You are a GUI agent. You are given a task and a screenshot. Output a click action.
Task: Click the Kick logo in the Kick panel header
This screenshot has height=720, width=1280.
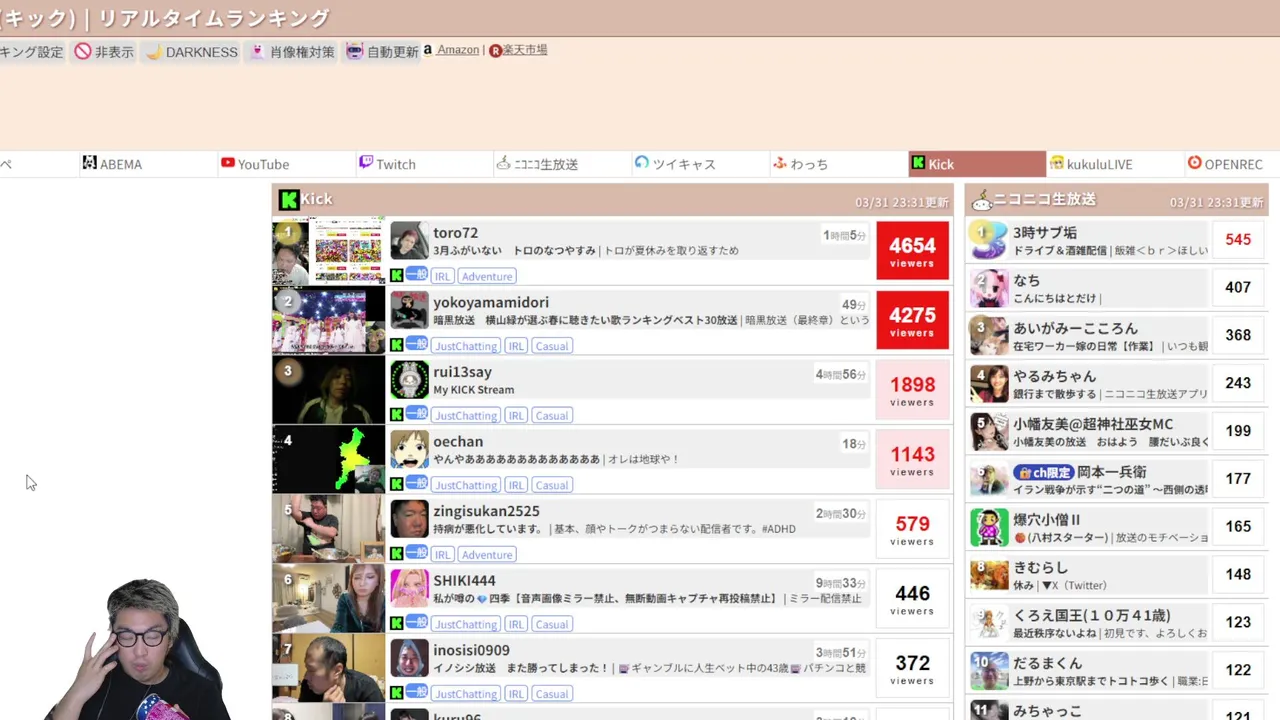pyautogui.click(x=289, y=199)
